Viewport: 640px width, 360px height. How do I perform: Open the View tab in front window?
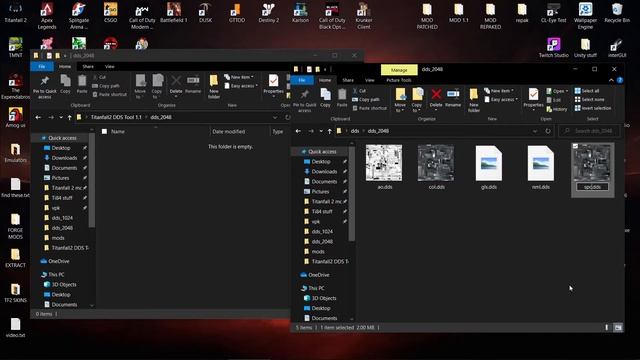click(370, 80)
